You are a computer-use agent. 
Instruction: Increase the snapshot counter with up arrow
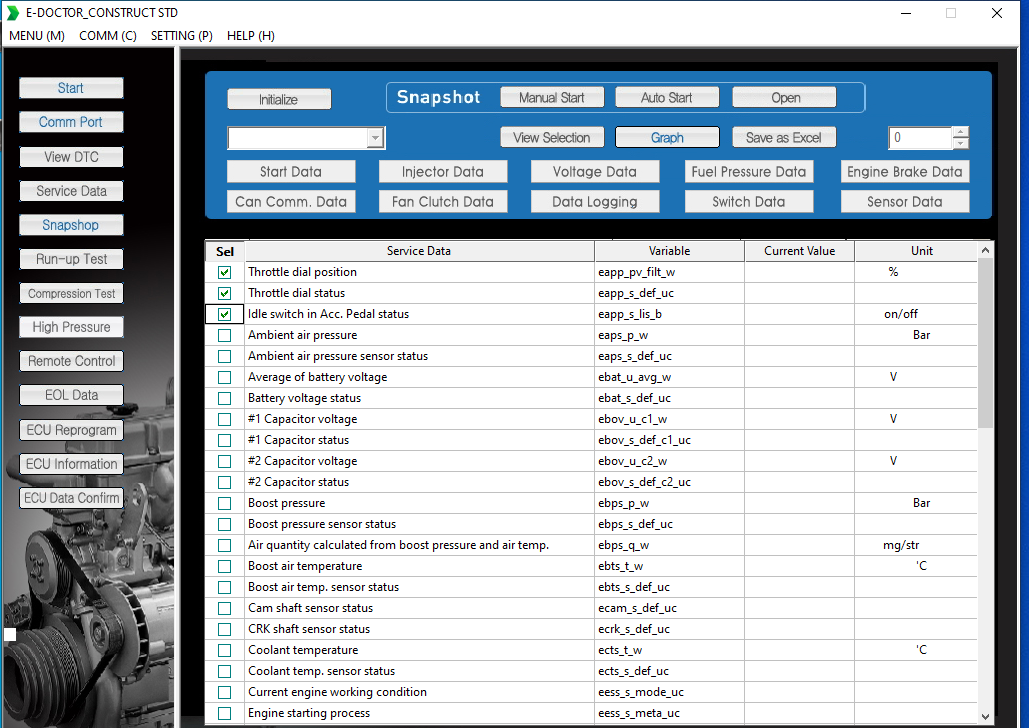click(960, 132)
